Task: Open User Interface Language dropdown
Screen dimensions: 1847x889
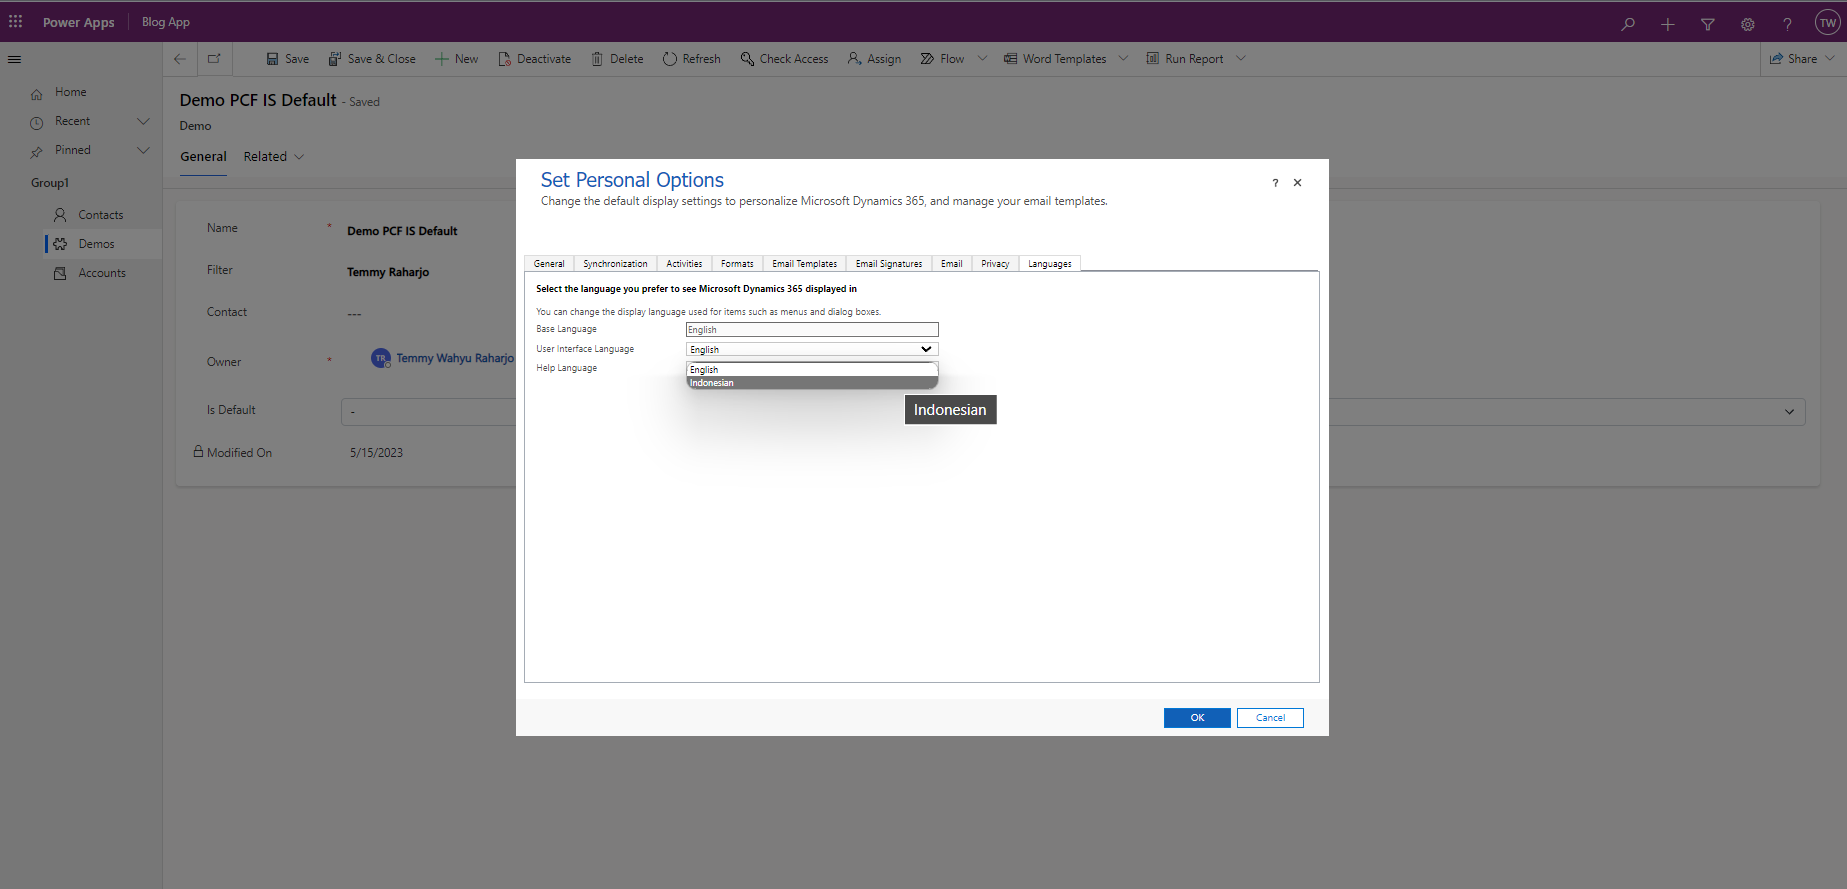Action: pos(812,349)
